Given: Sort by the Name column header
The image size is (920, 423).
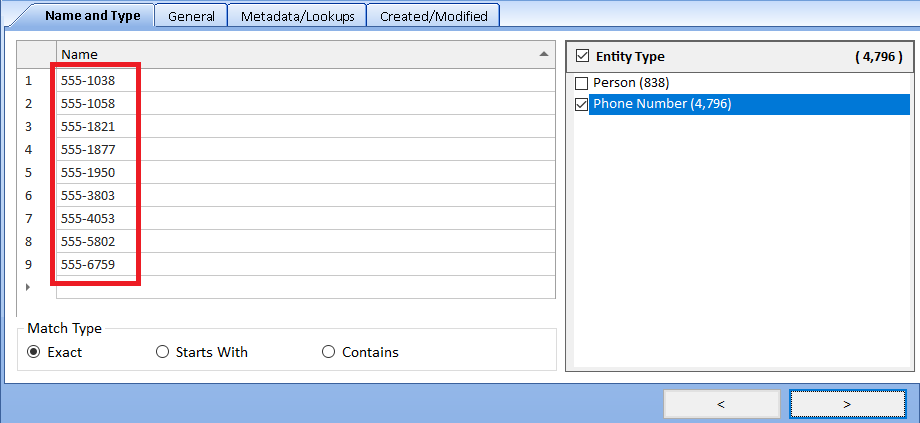Looking at the screenshot, I should coord(306,55).
